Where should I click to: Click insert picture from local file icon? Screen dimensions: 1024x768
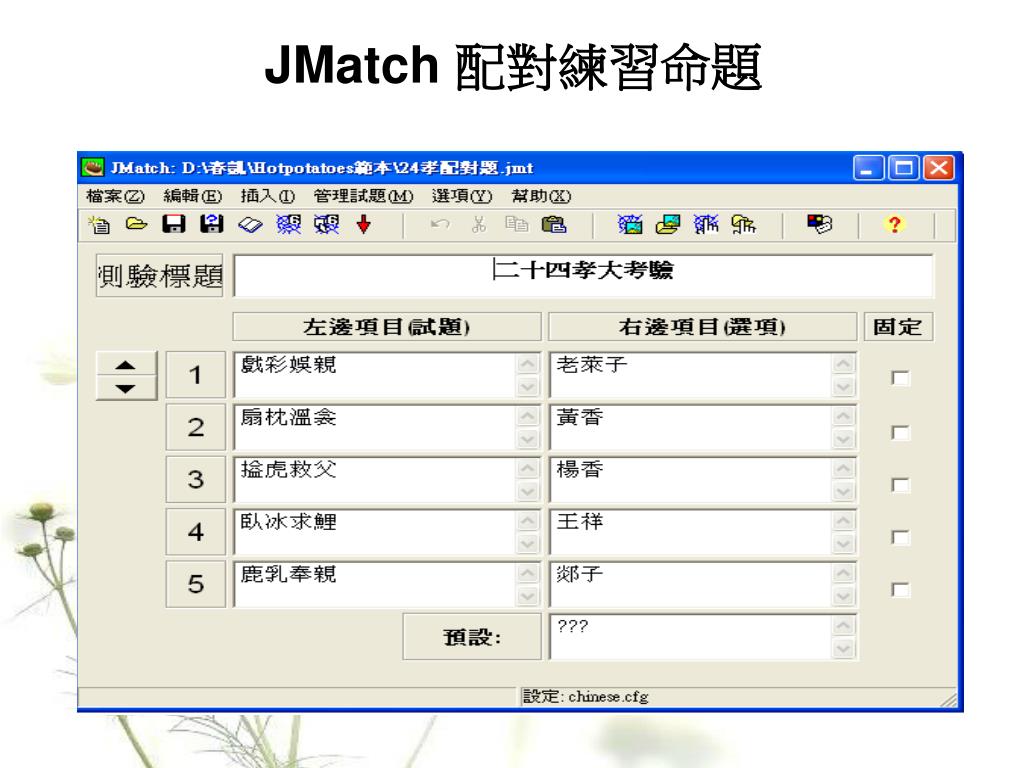click(667, 224)
